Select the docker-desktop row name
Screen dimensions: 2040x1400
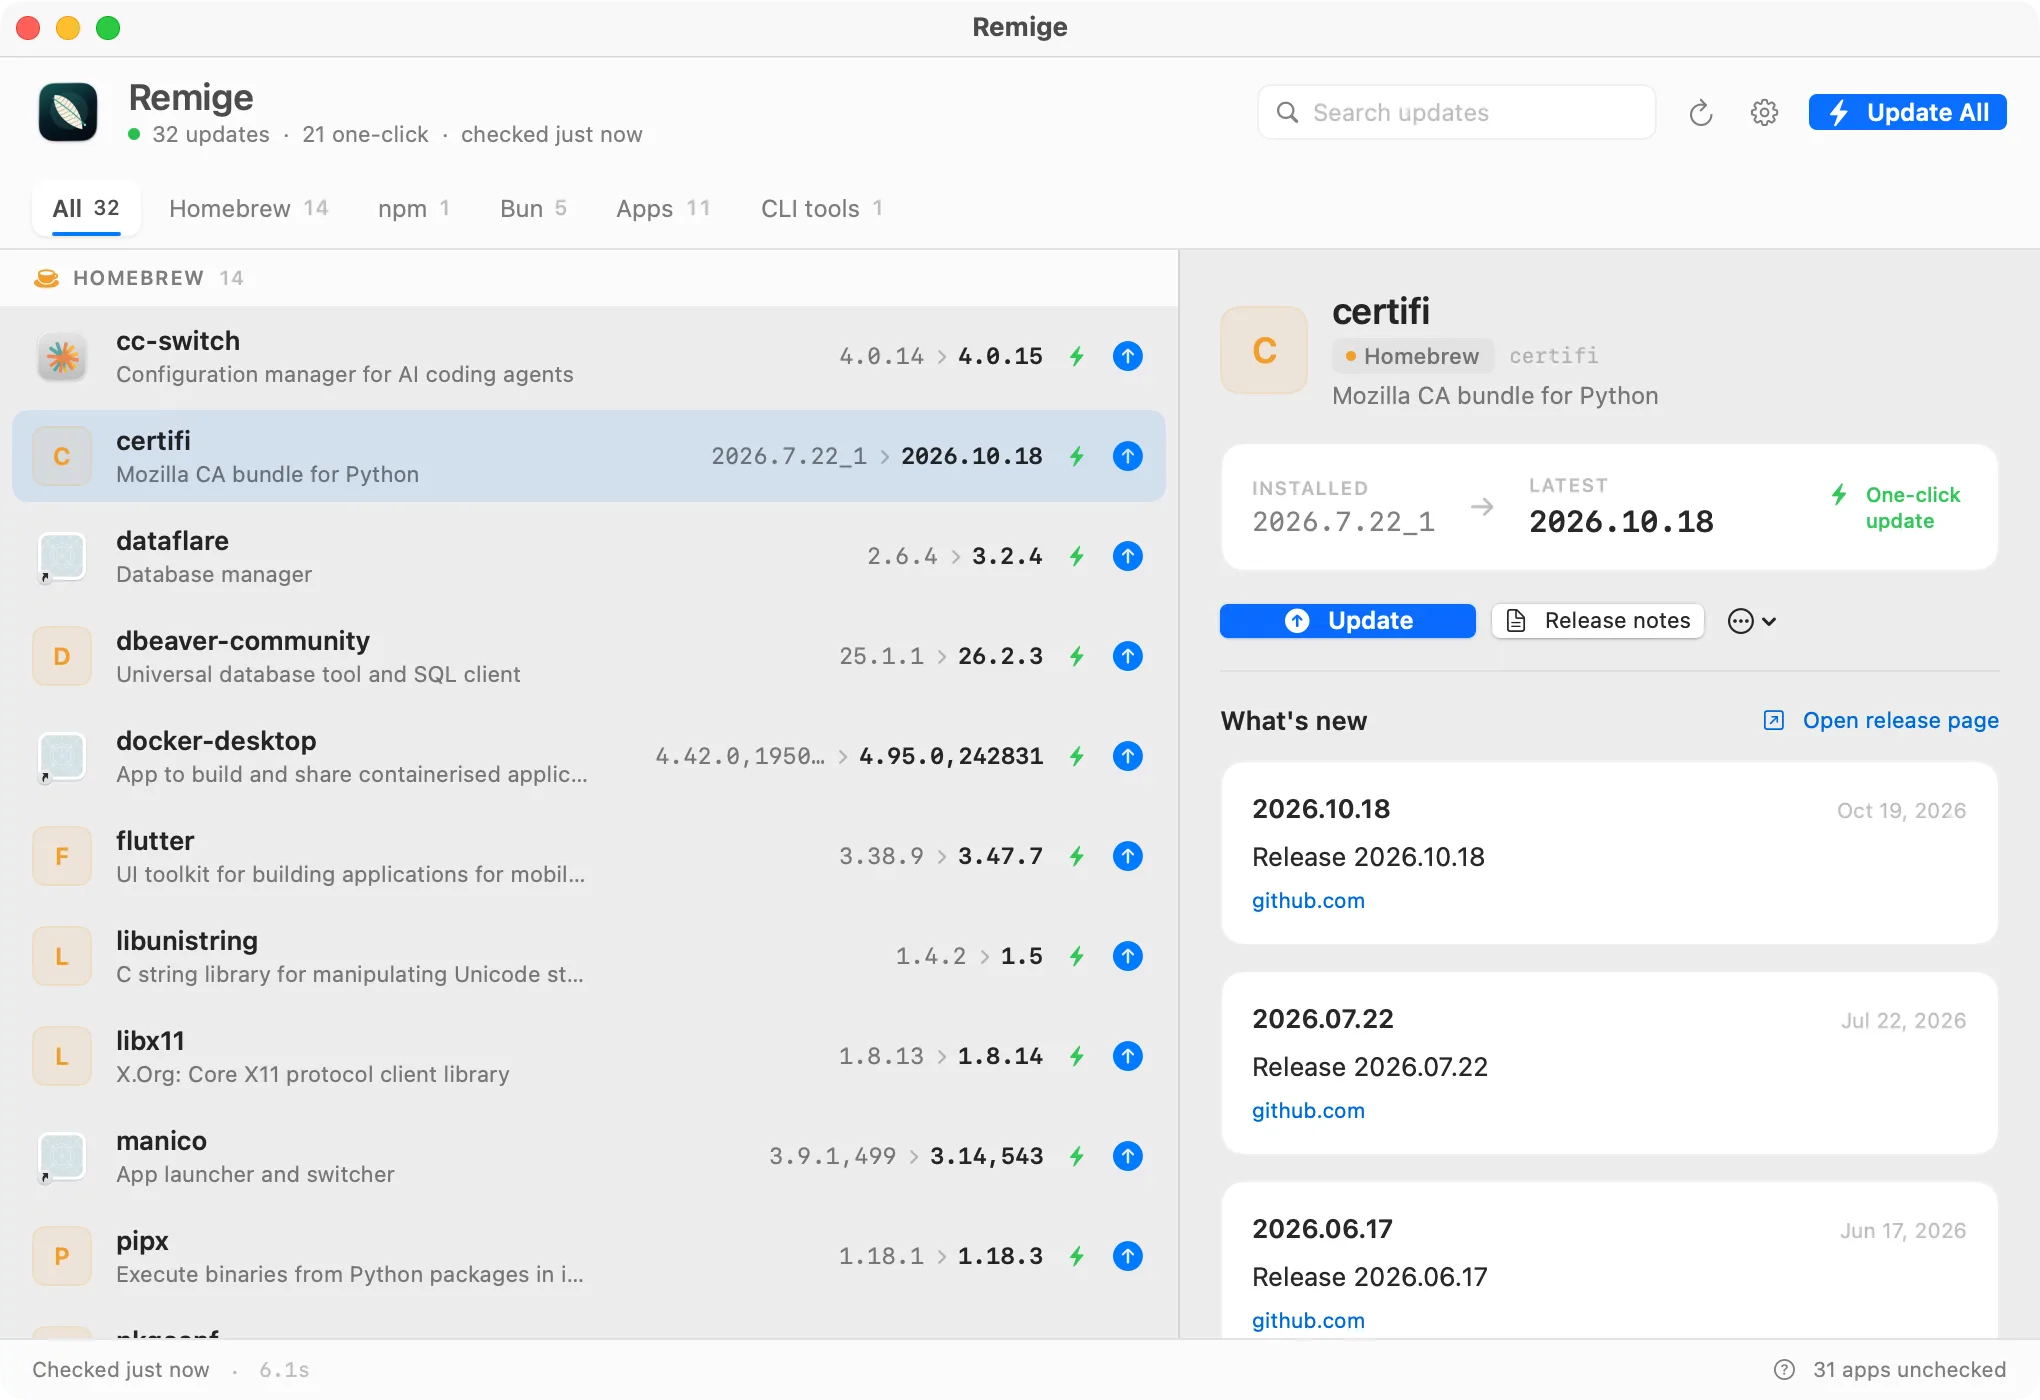click(216, 740)
